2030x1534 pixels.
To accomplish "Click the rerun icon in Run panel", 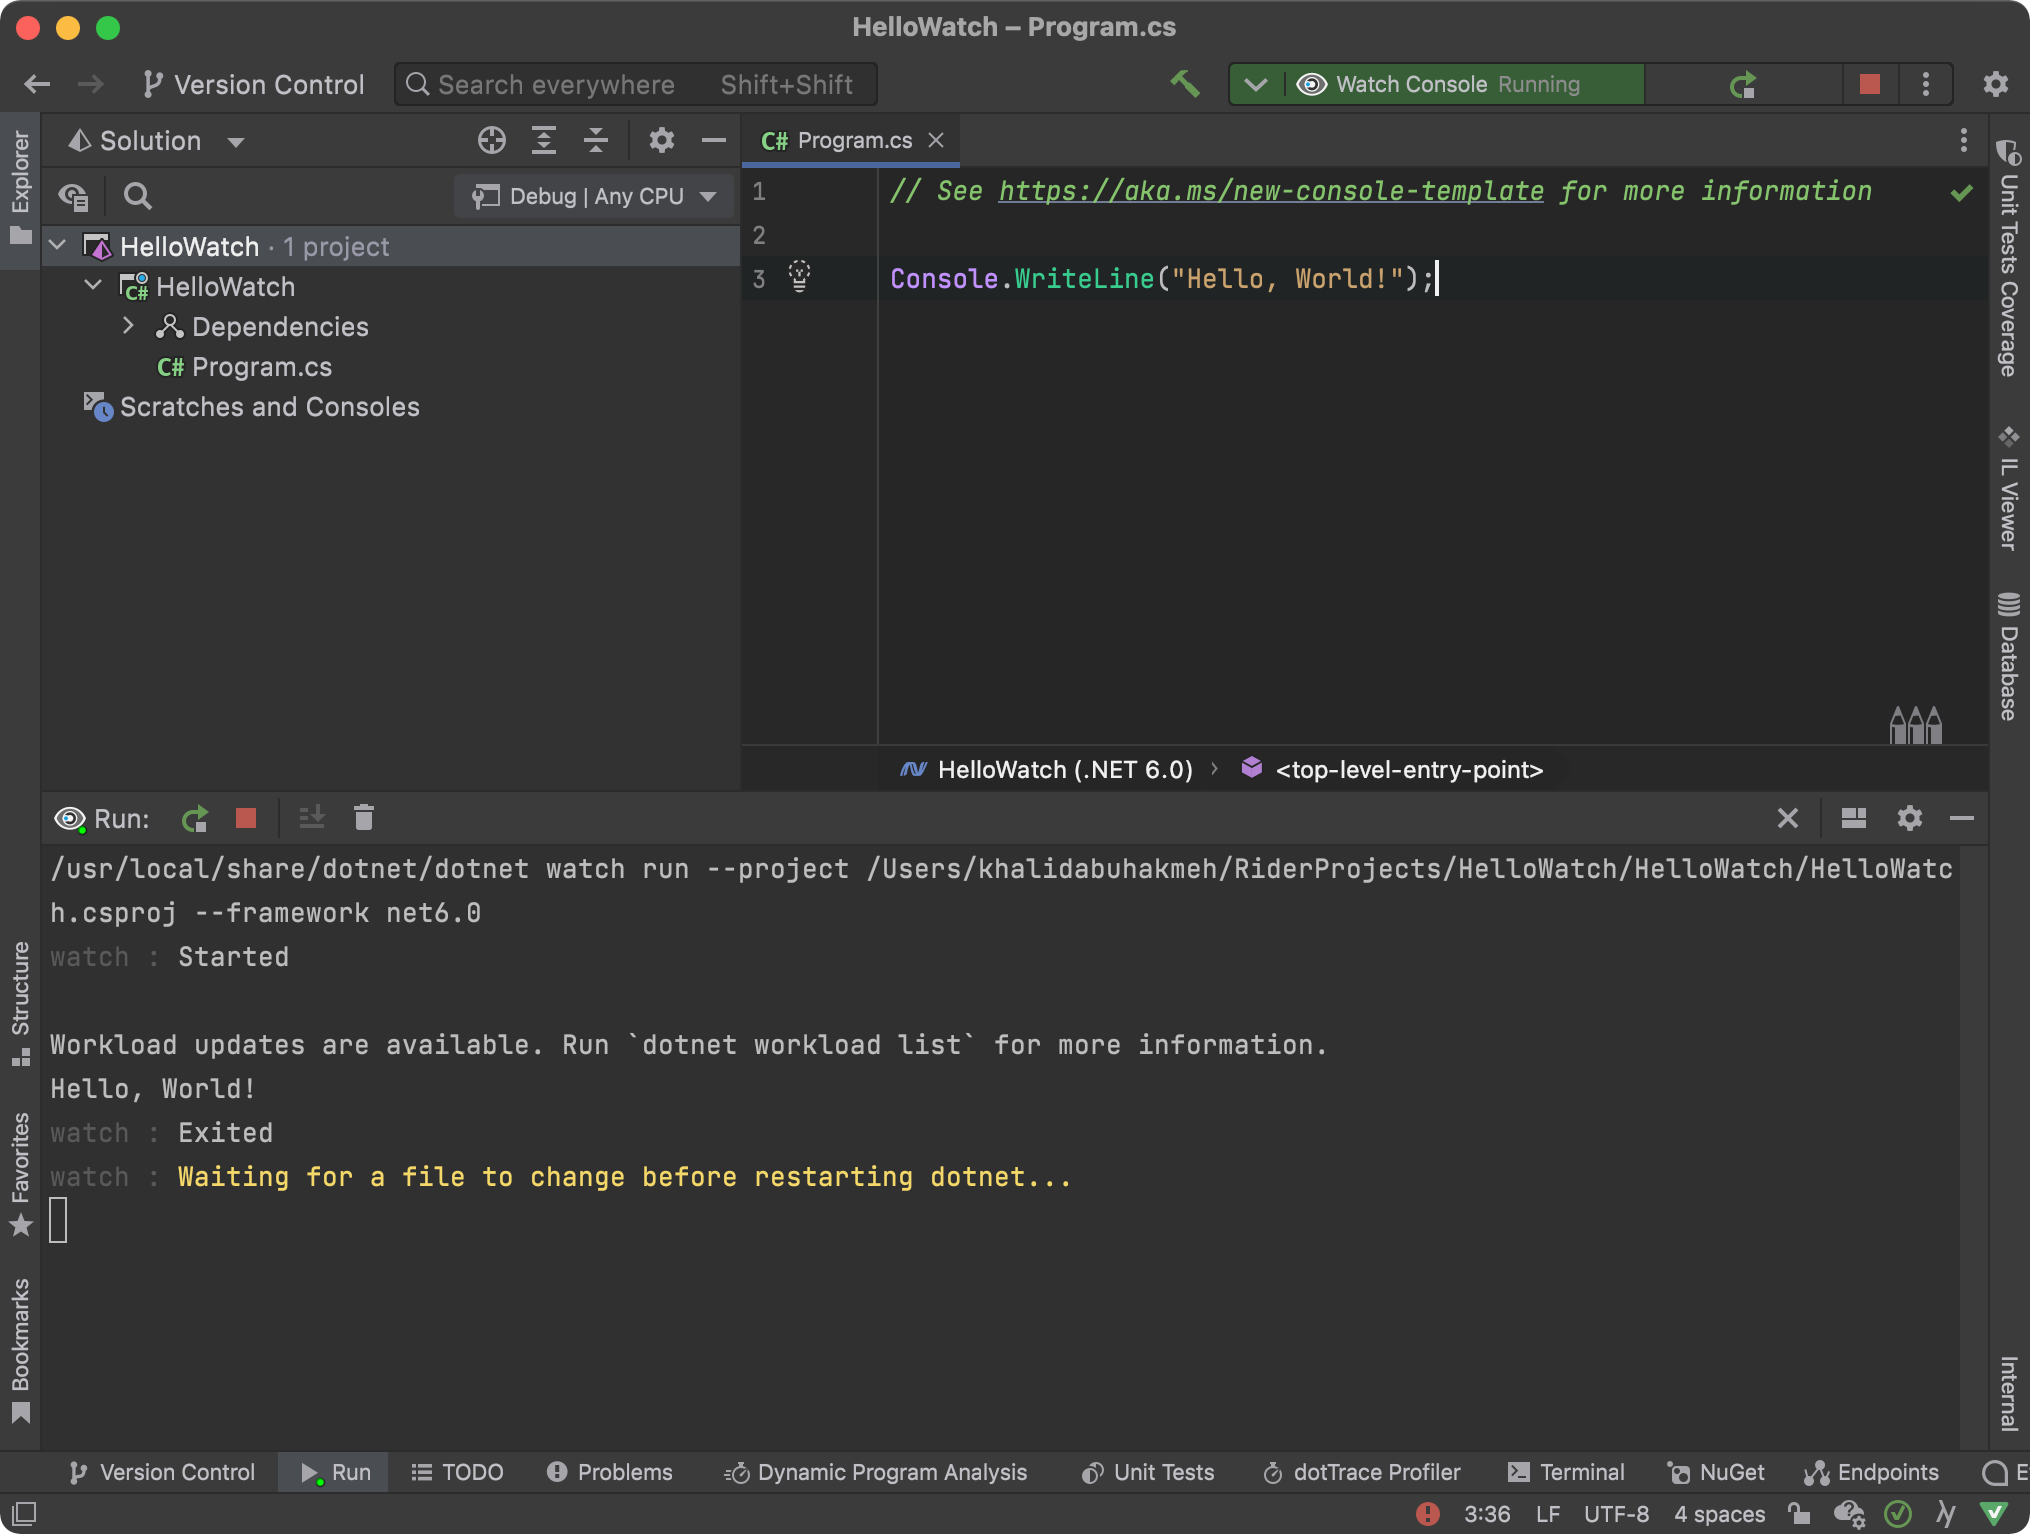I will [x=195, y=819].
